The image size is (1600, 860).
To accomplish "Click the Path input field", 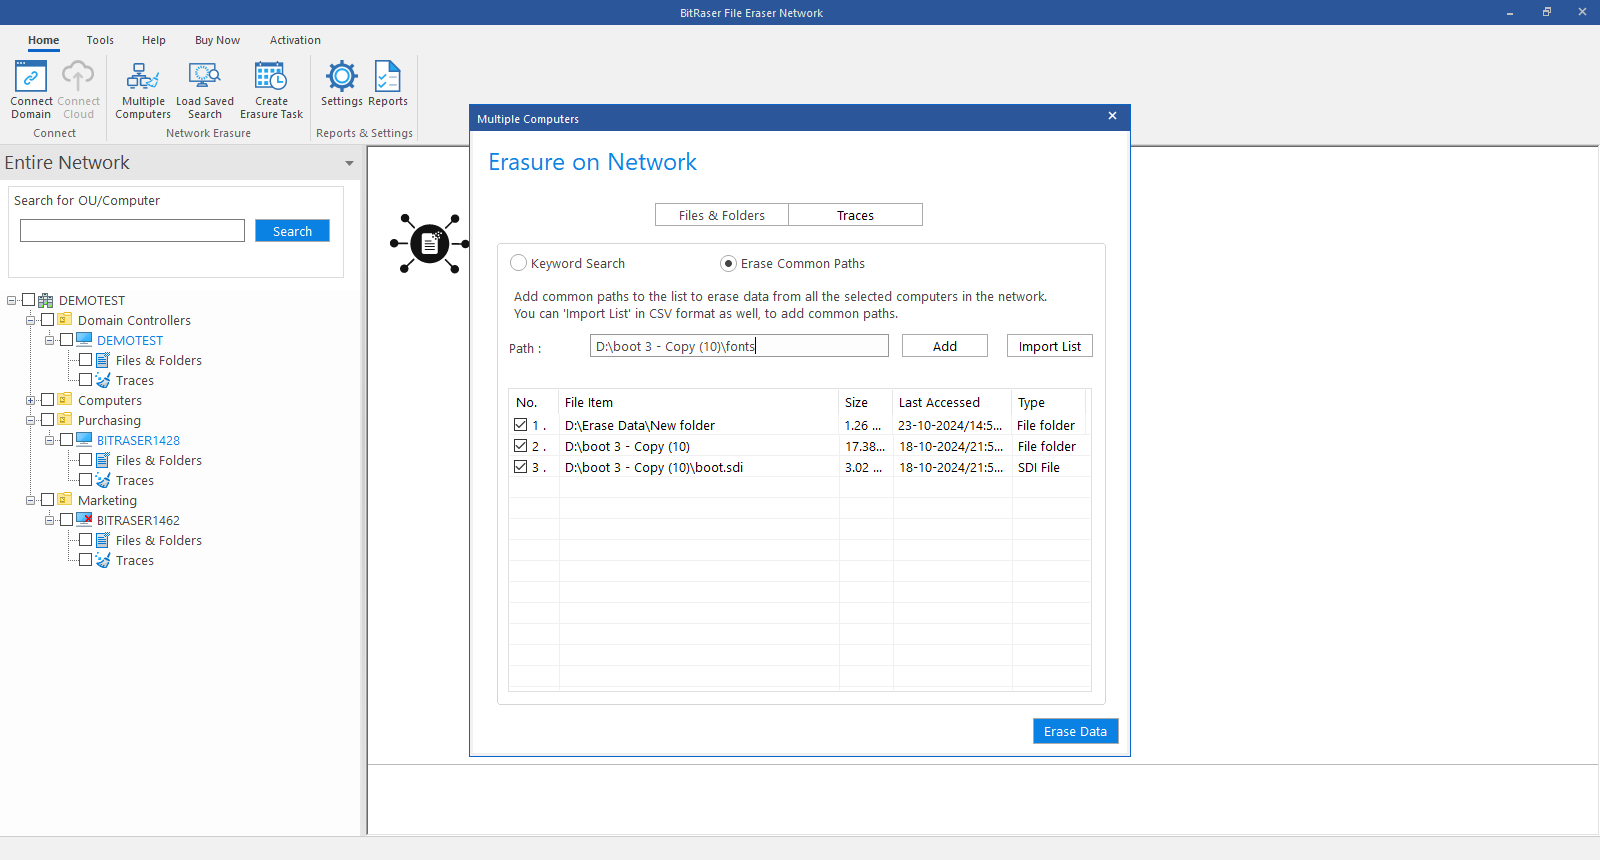I will 739,346.
